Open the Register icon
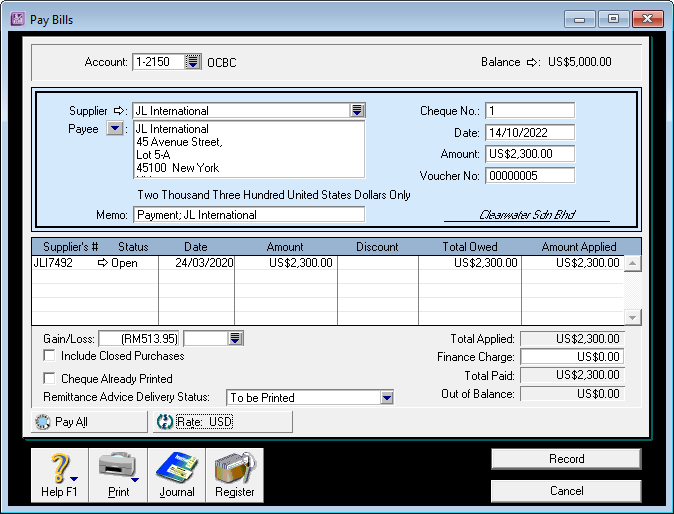This screenshot has height=514, width=674. (x=235, y=468)
